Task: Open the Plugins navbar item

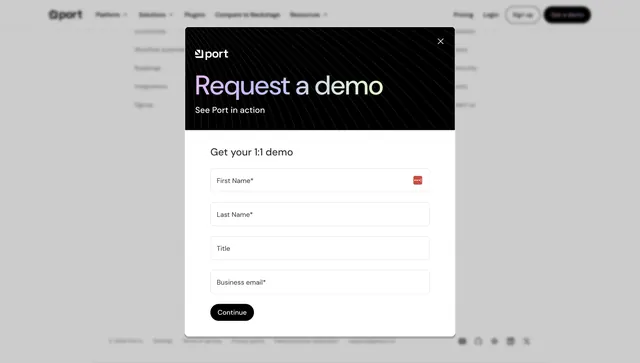Action: pyautogui.click(x=194, y=15)
